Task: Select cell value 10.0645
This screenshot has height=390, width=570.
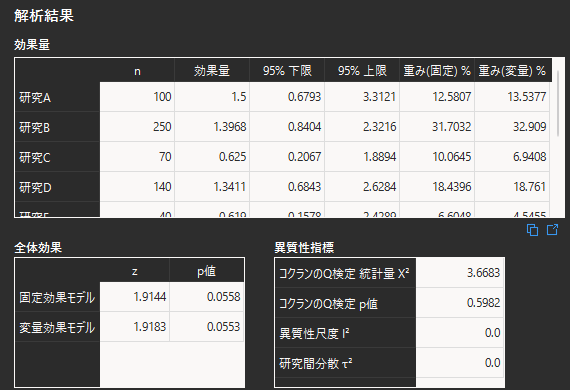Action: [x=437, y=157]
